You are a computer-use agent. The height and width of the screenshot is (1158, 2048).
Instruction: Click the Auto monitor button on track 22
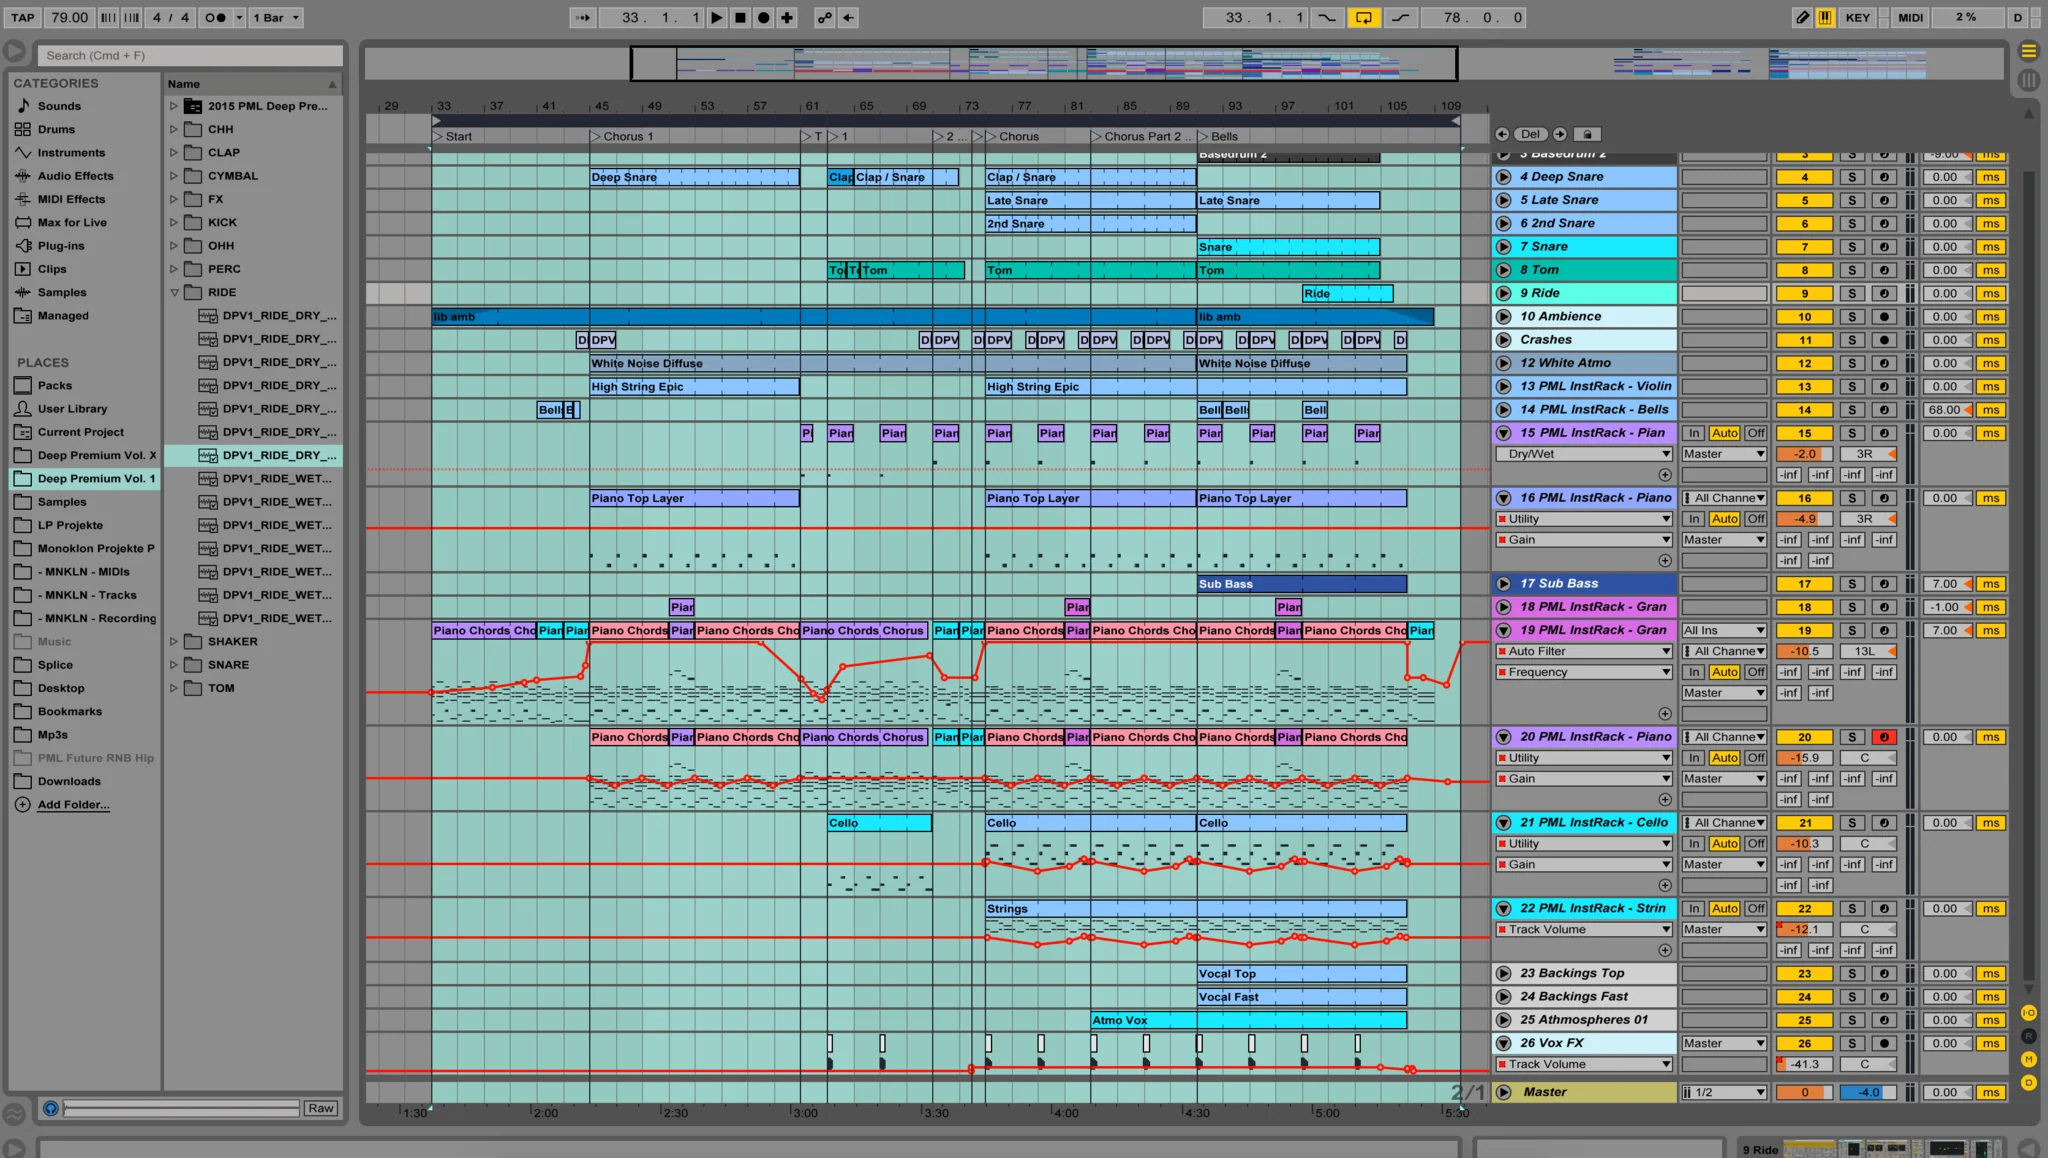(1724, 908)
